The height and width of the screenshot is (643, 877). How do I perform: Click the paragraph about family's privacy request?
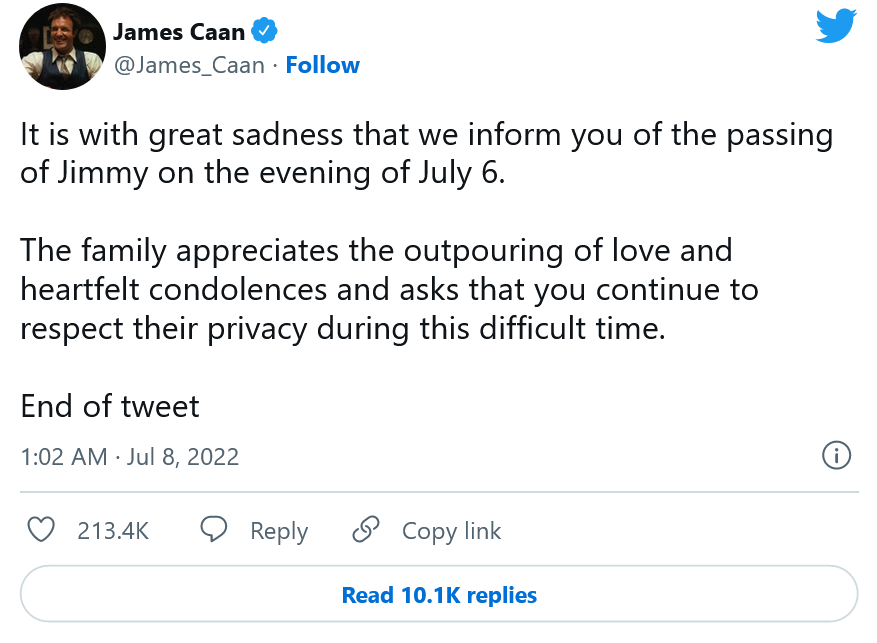pos(390,289)
